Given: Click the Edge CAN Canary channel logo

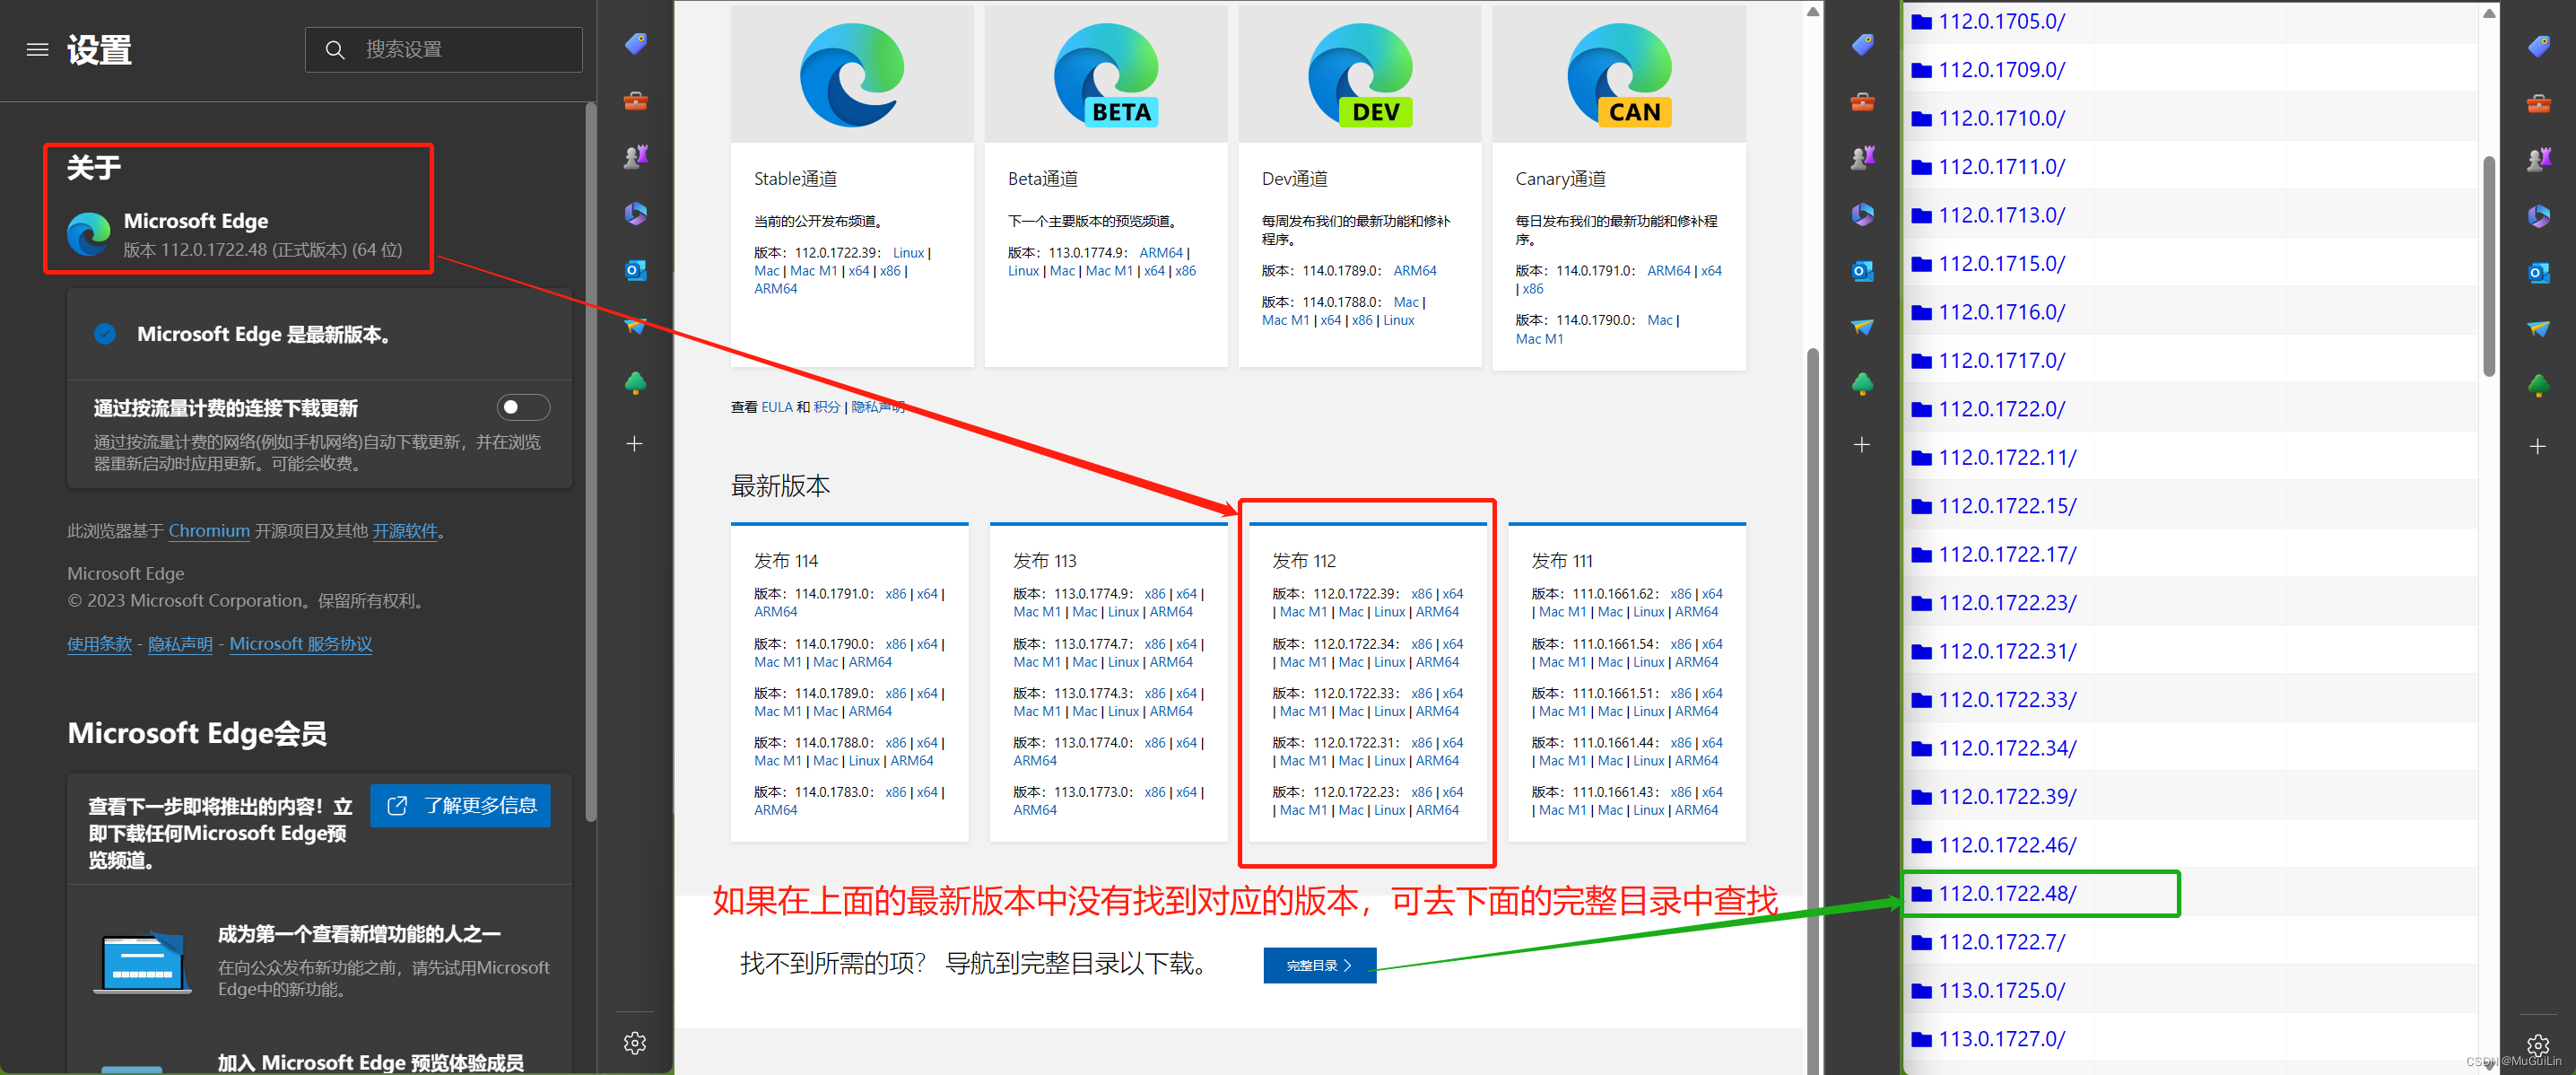Looking at the screenshot, I should click(x=1619, y=74).
